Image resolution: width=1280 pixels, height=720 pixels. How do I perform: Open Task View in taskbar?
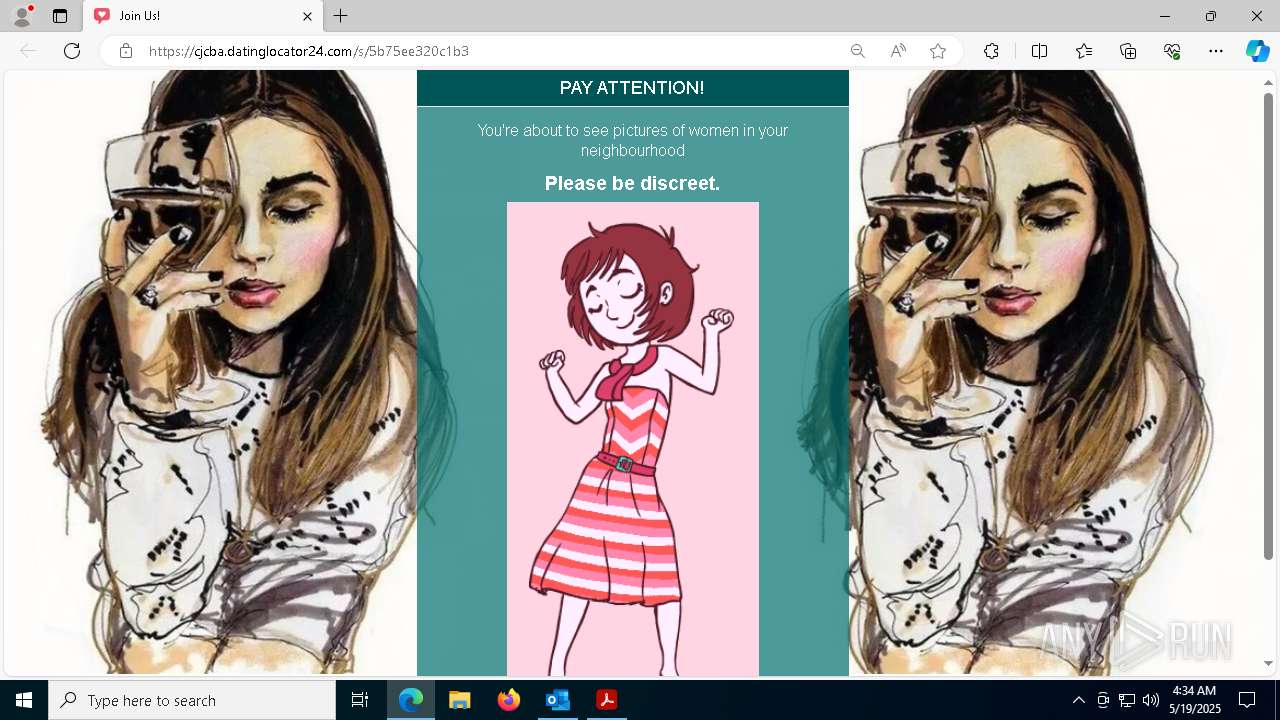[360, 700]
